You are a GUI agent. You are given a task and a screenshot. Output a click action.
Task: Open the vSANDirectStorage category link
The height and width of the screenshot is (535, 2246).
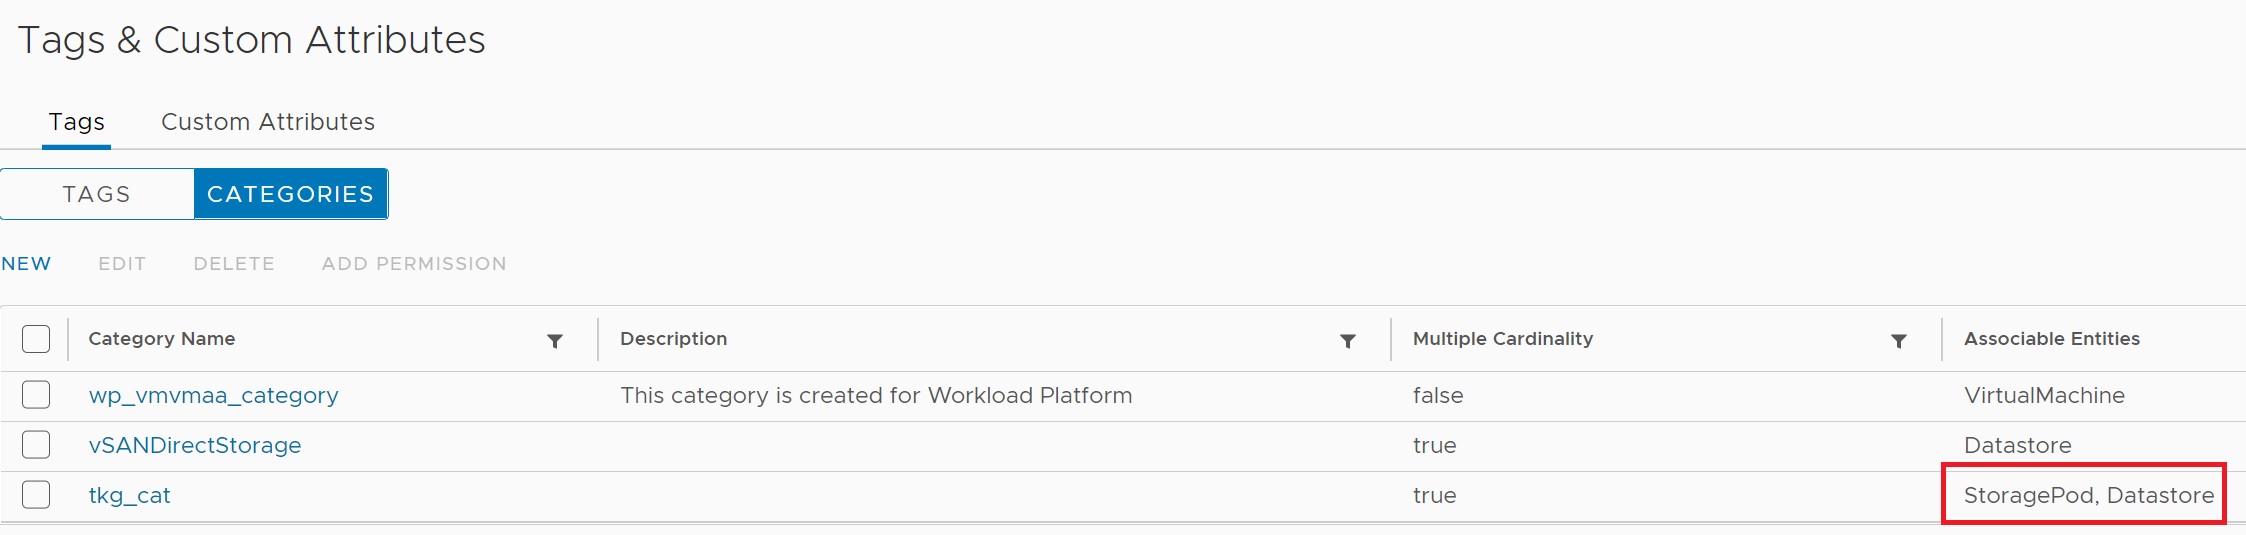tap(195, 446)
